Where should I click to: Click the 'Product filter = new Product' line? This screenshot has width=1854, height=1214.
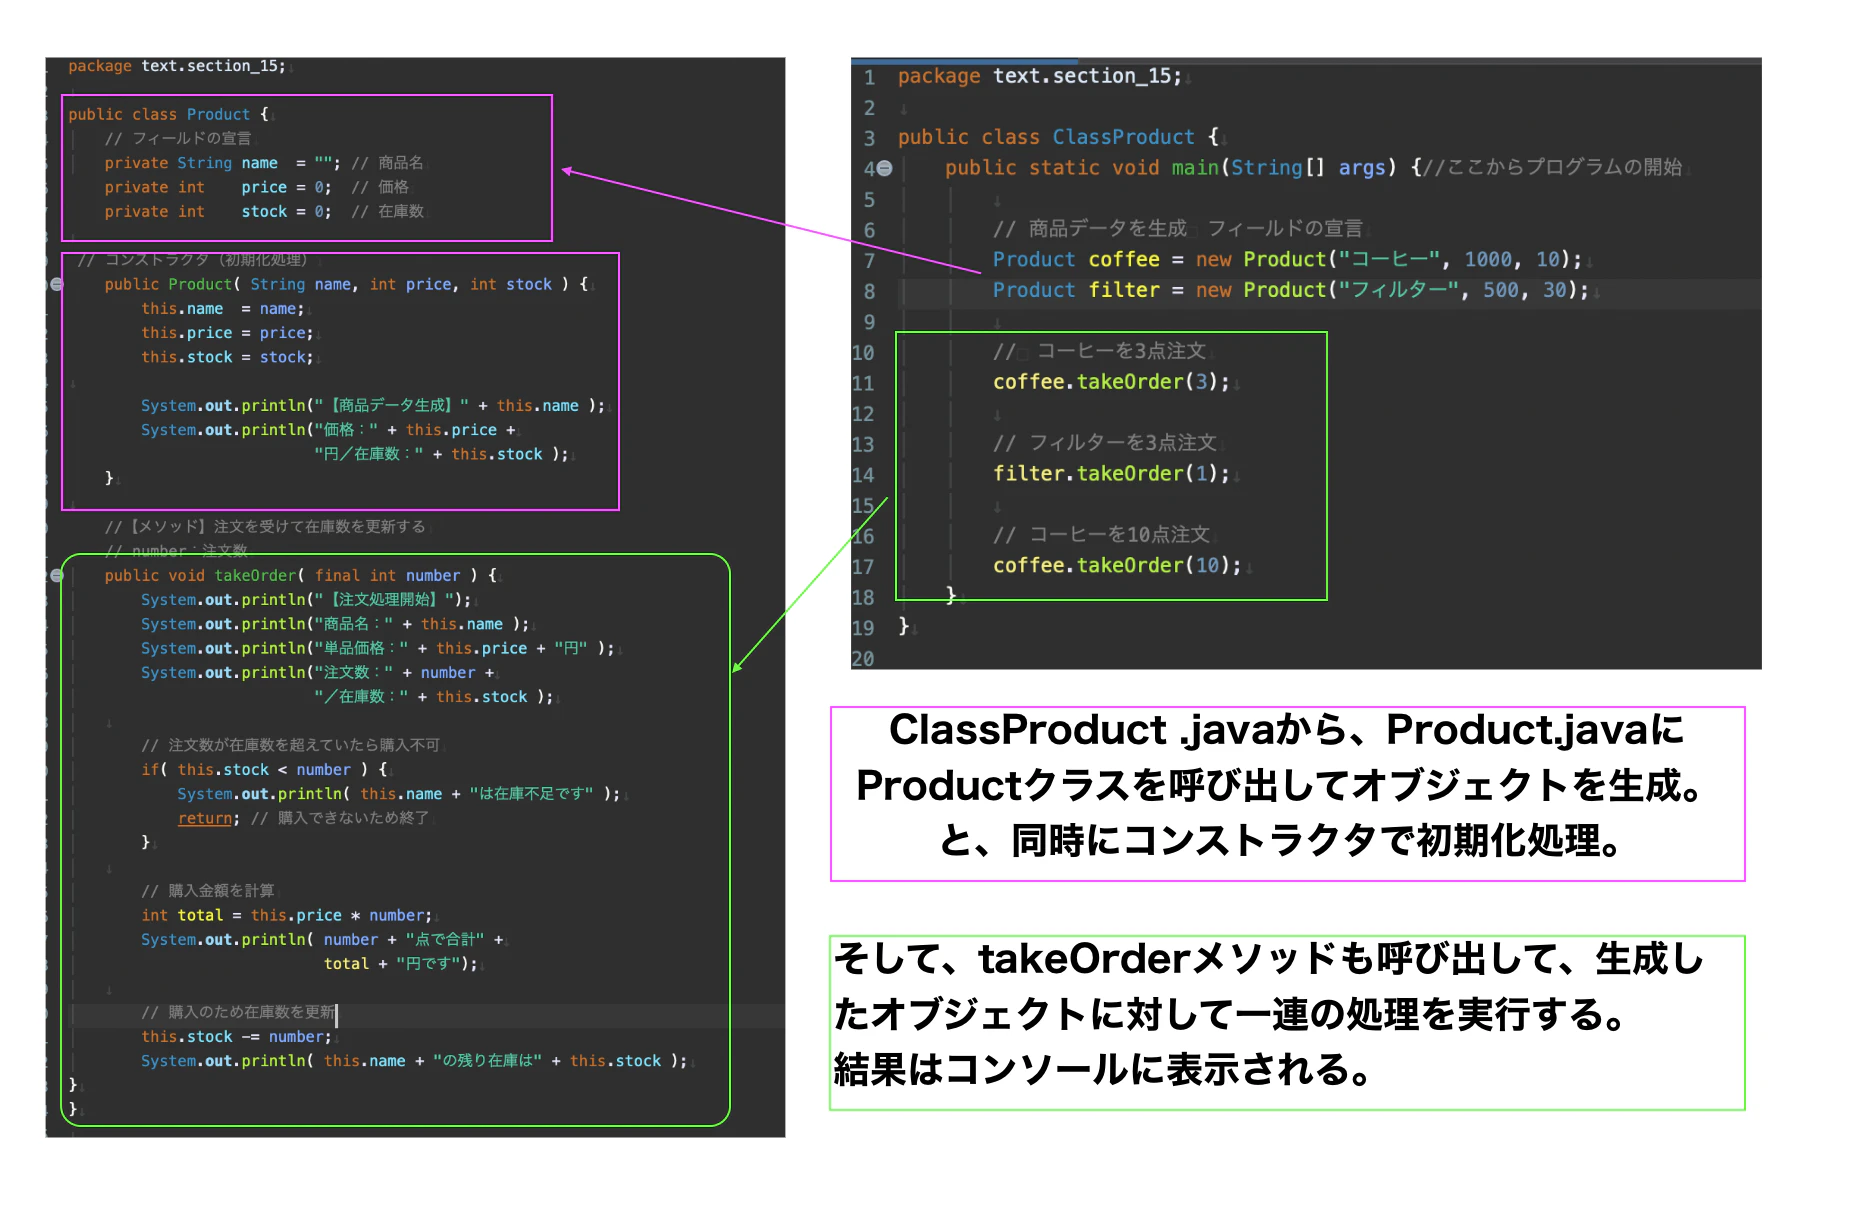click(x=1291, y=290)
